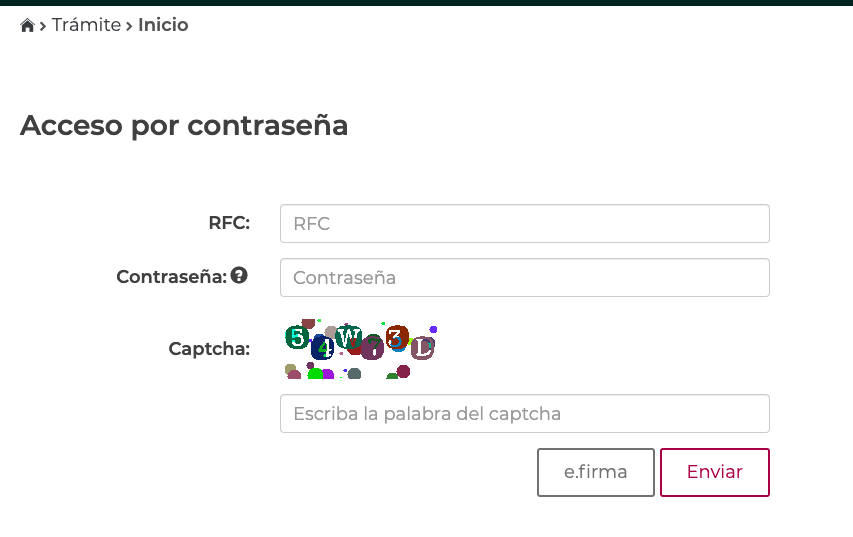Click the green '5' captcha circle
The image size is (853, 537).
pos(297,337)
